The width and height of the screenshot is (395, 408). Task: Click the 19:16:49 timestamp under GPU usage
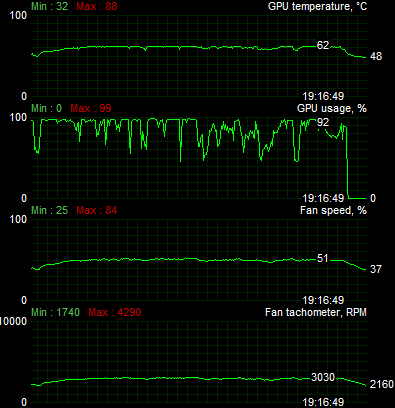[323, 198]
